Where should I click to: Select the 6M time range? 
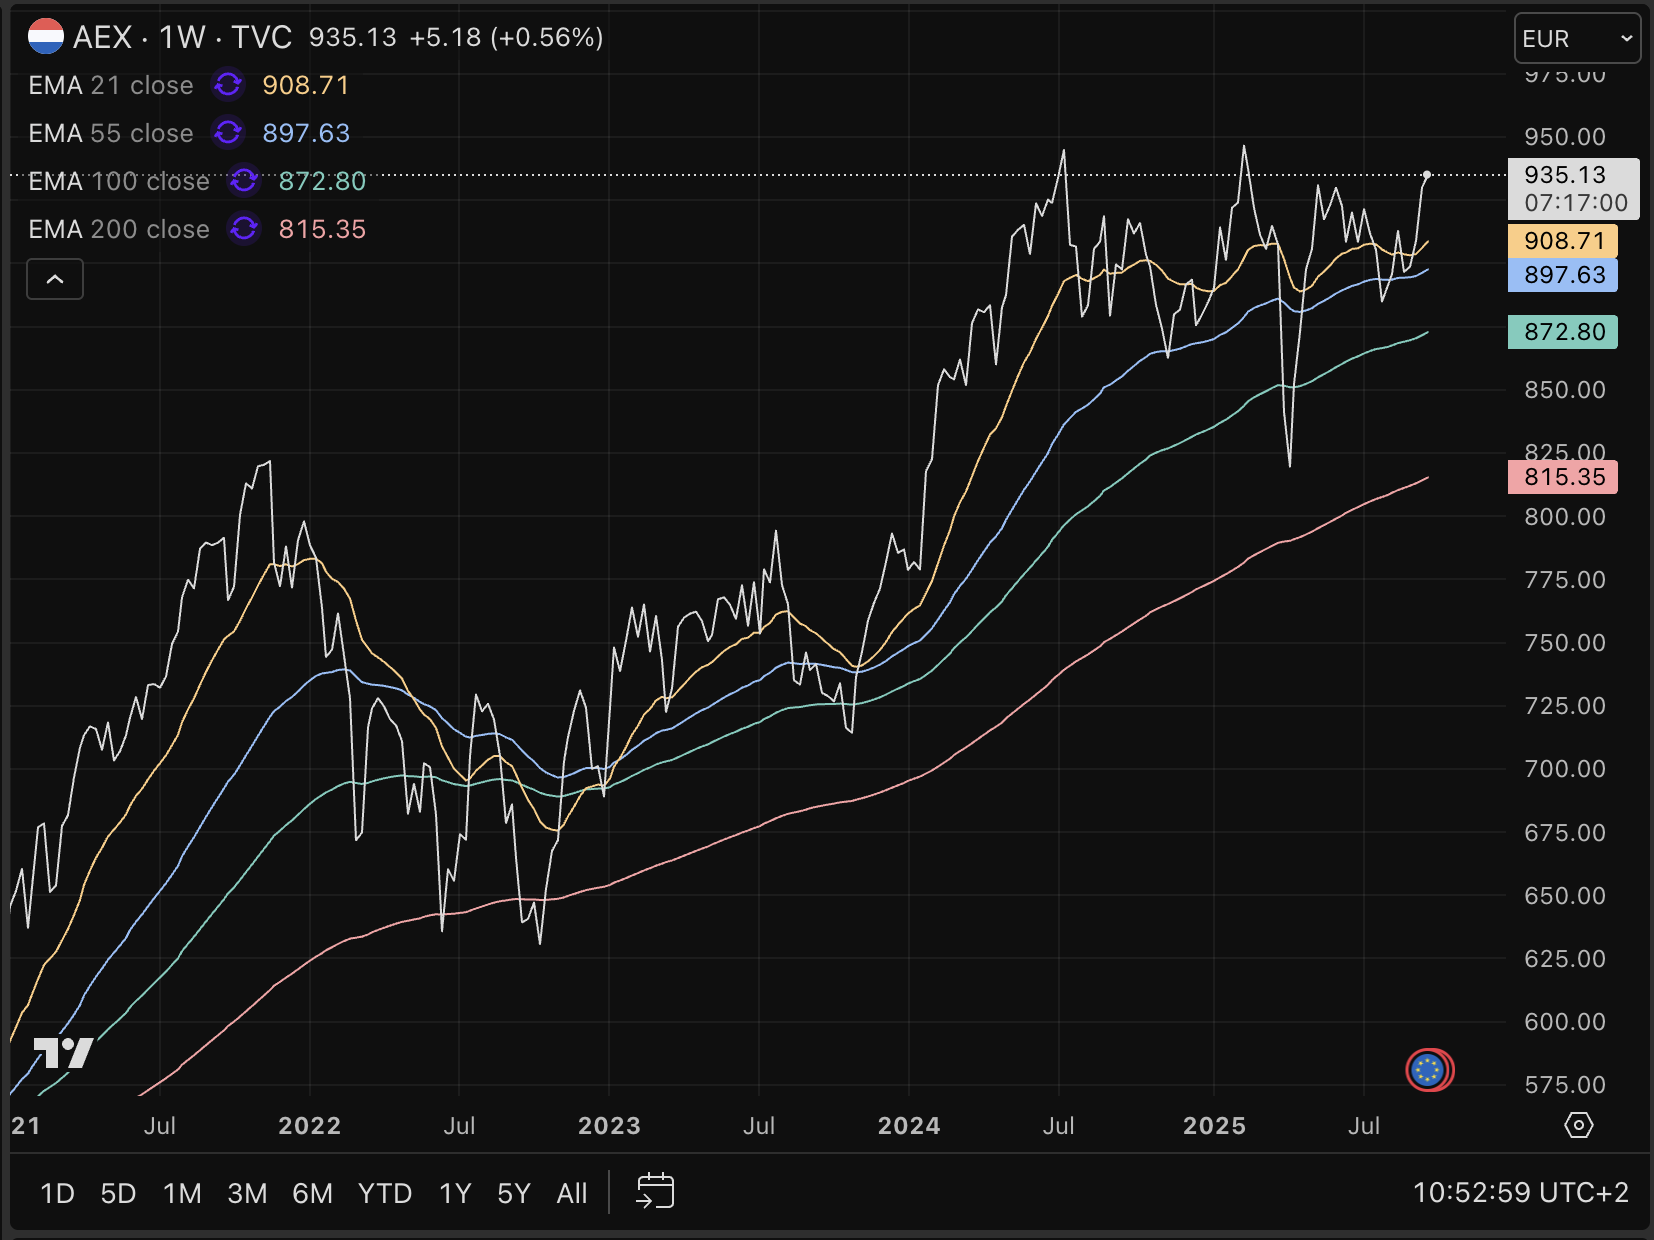(312, 1193)
